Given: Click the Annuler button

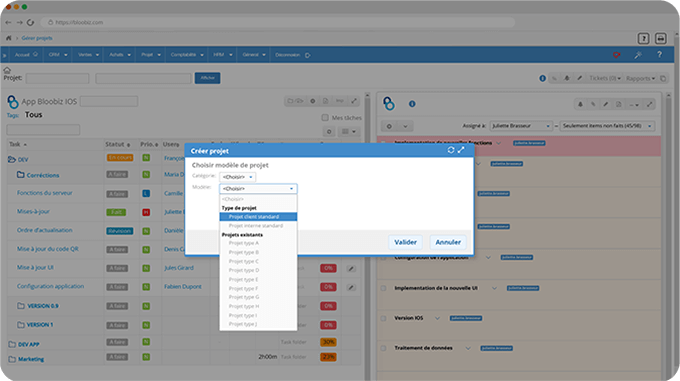Looking at the screenshot, I should point(448,242).
